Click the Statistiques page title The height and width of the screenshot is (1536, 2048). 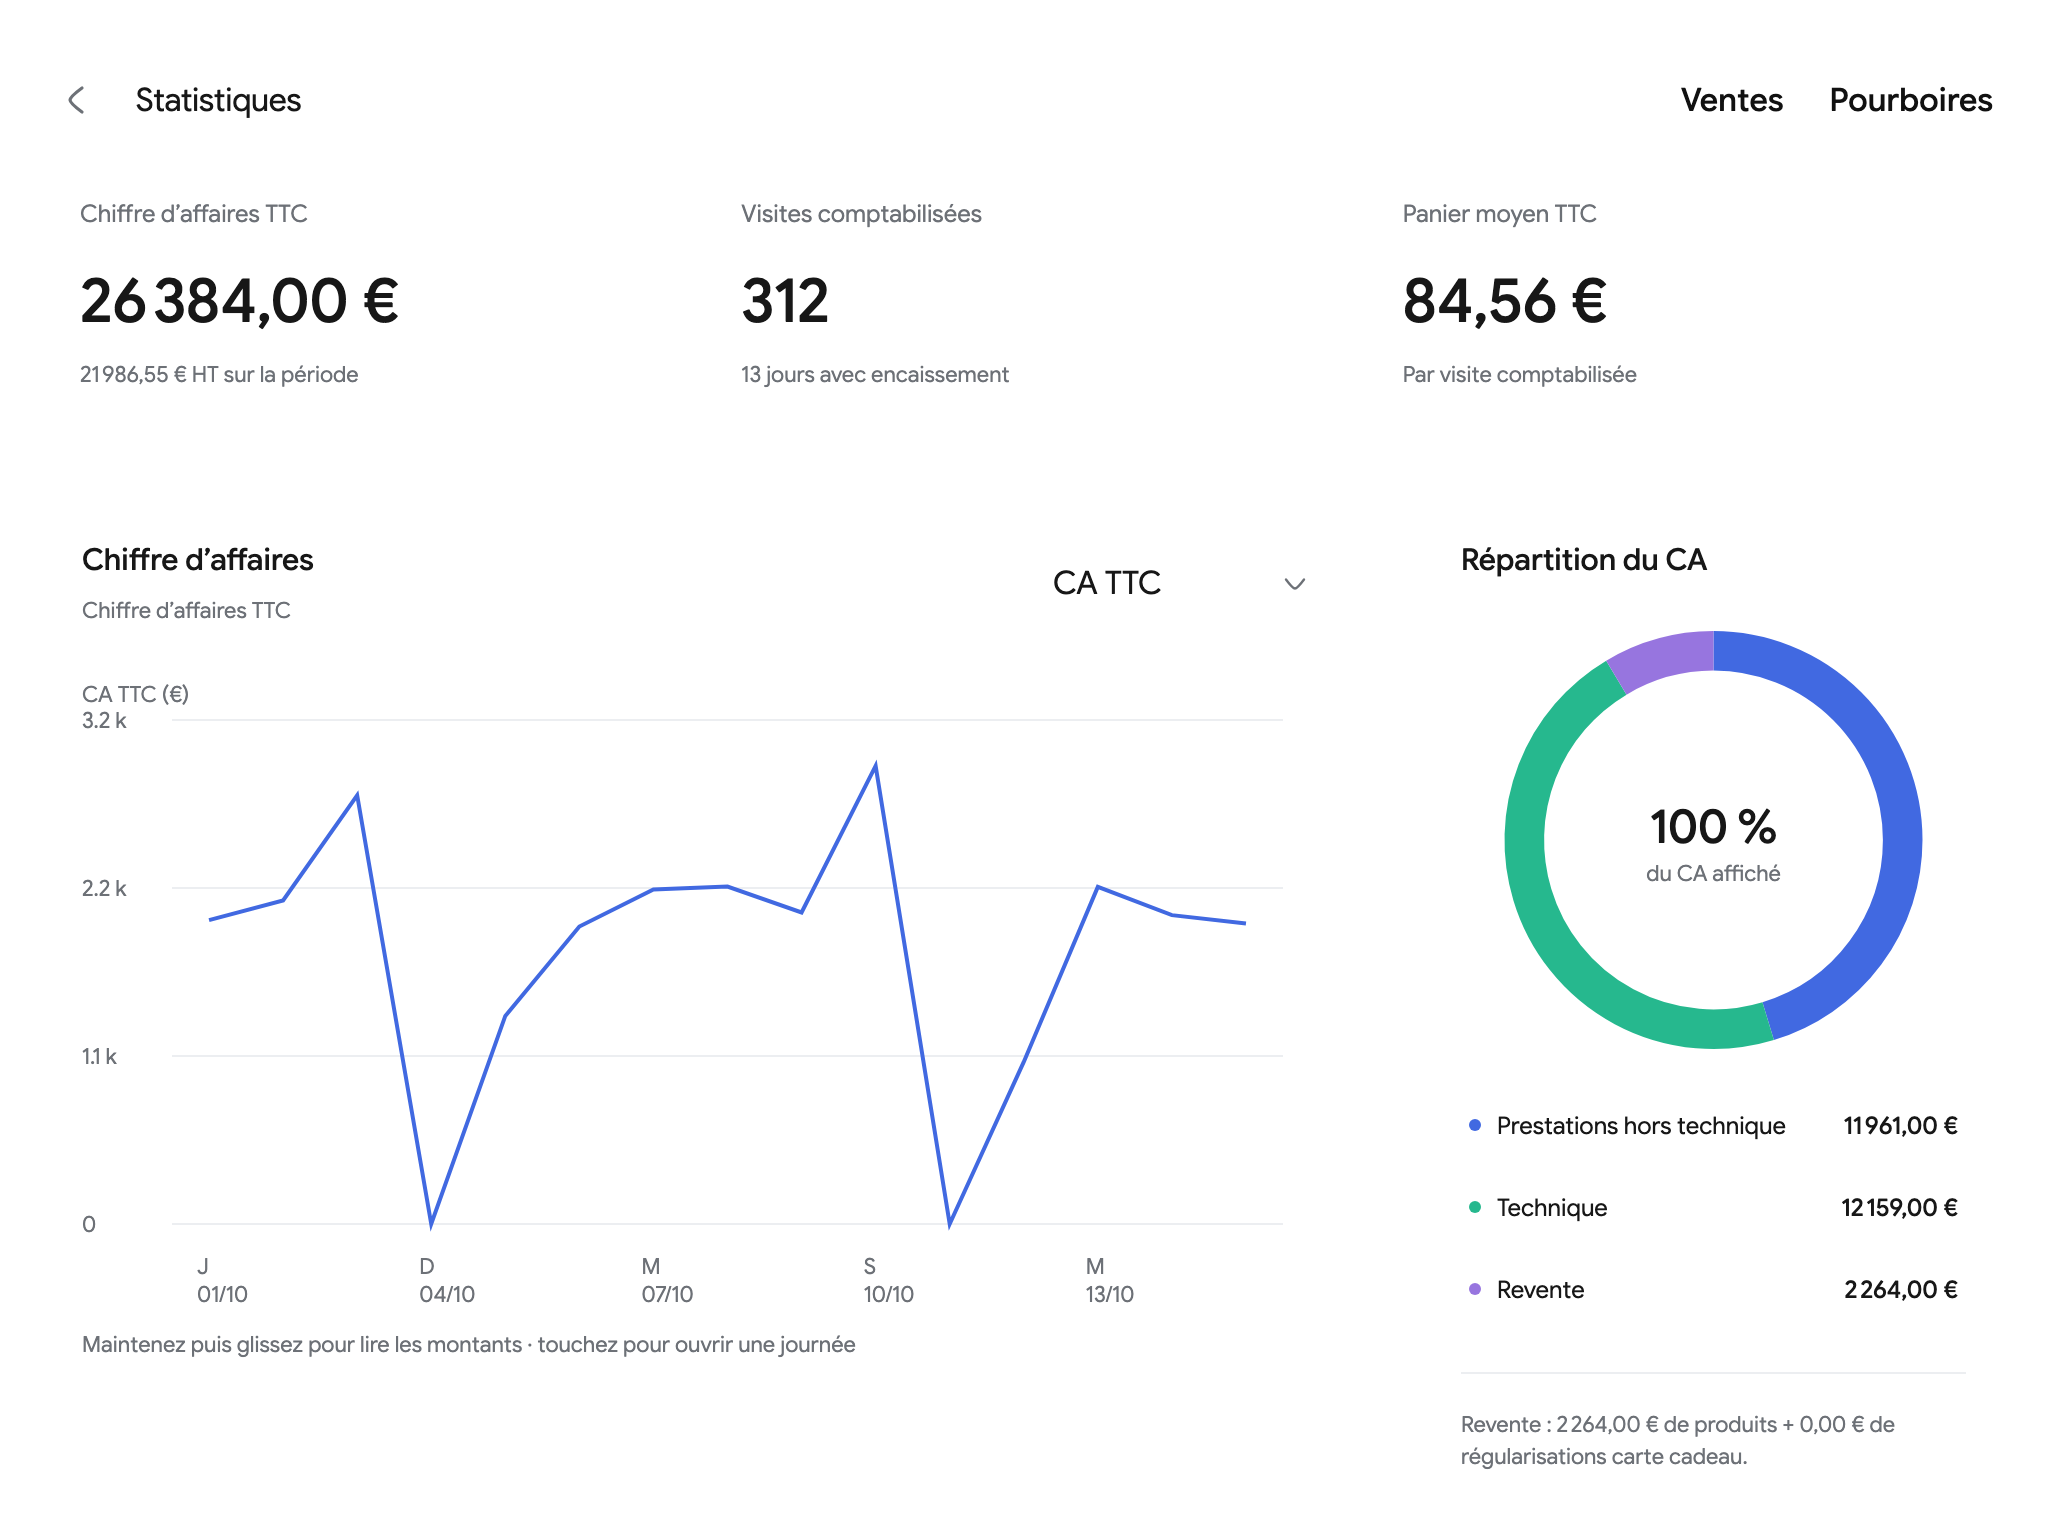click(218, 100)
